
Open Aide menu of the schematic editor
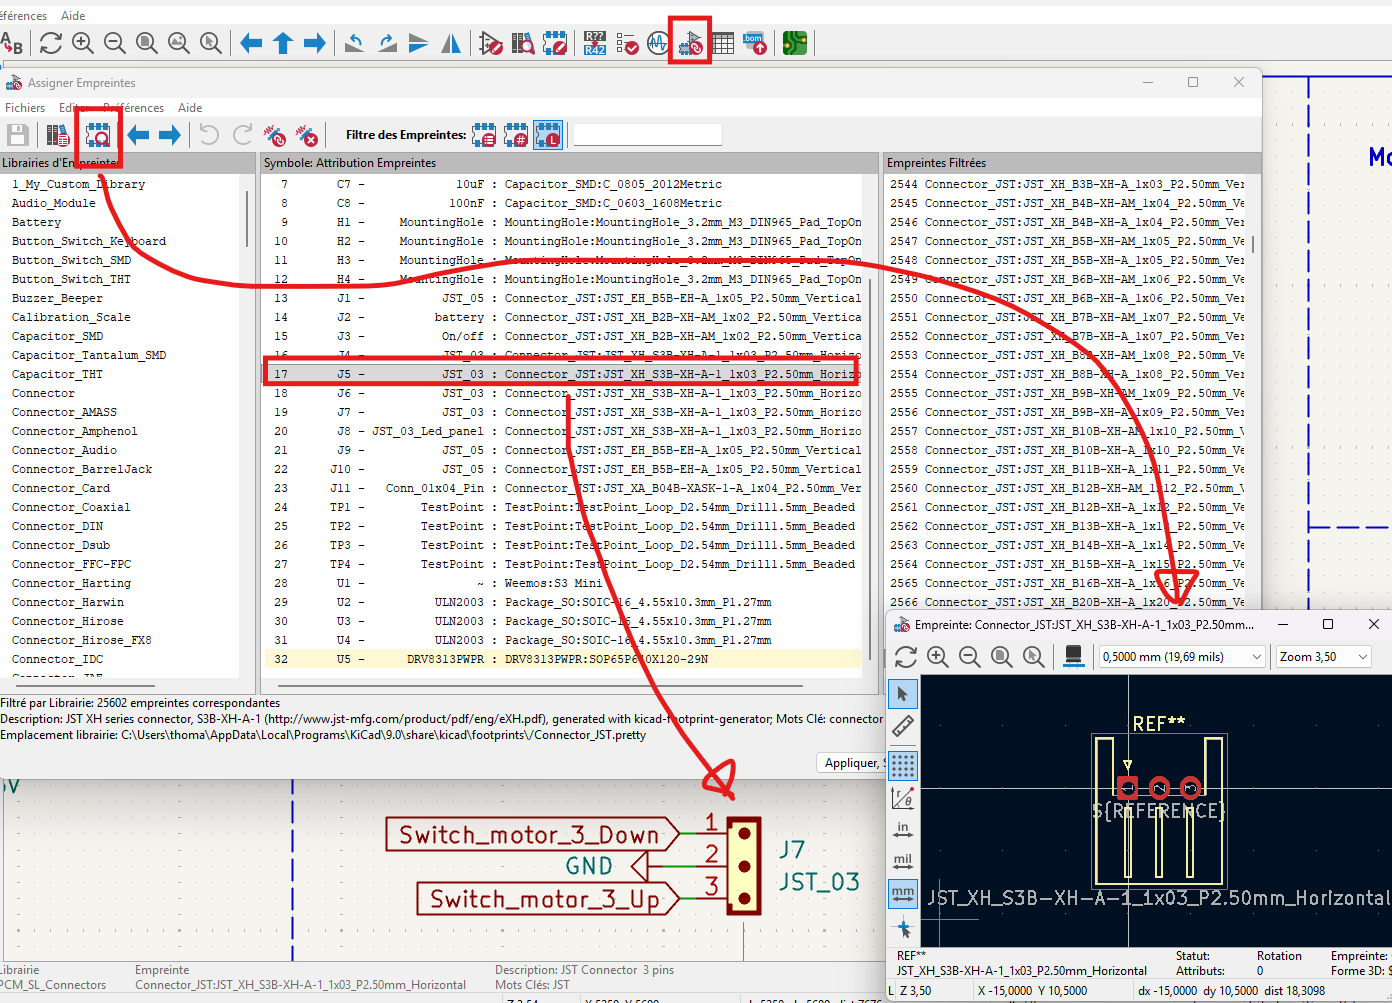73,16
